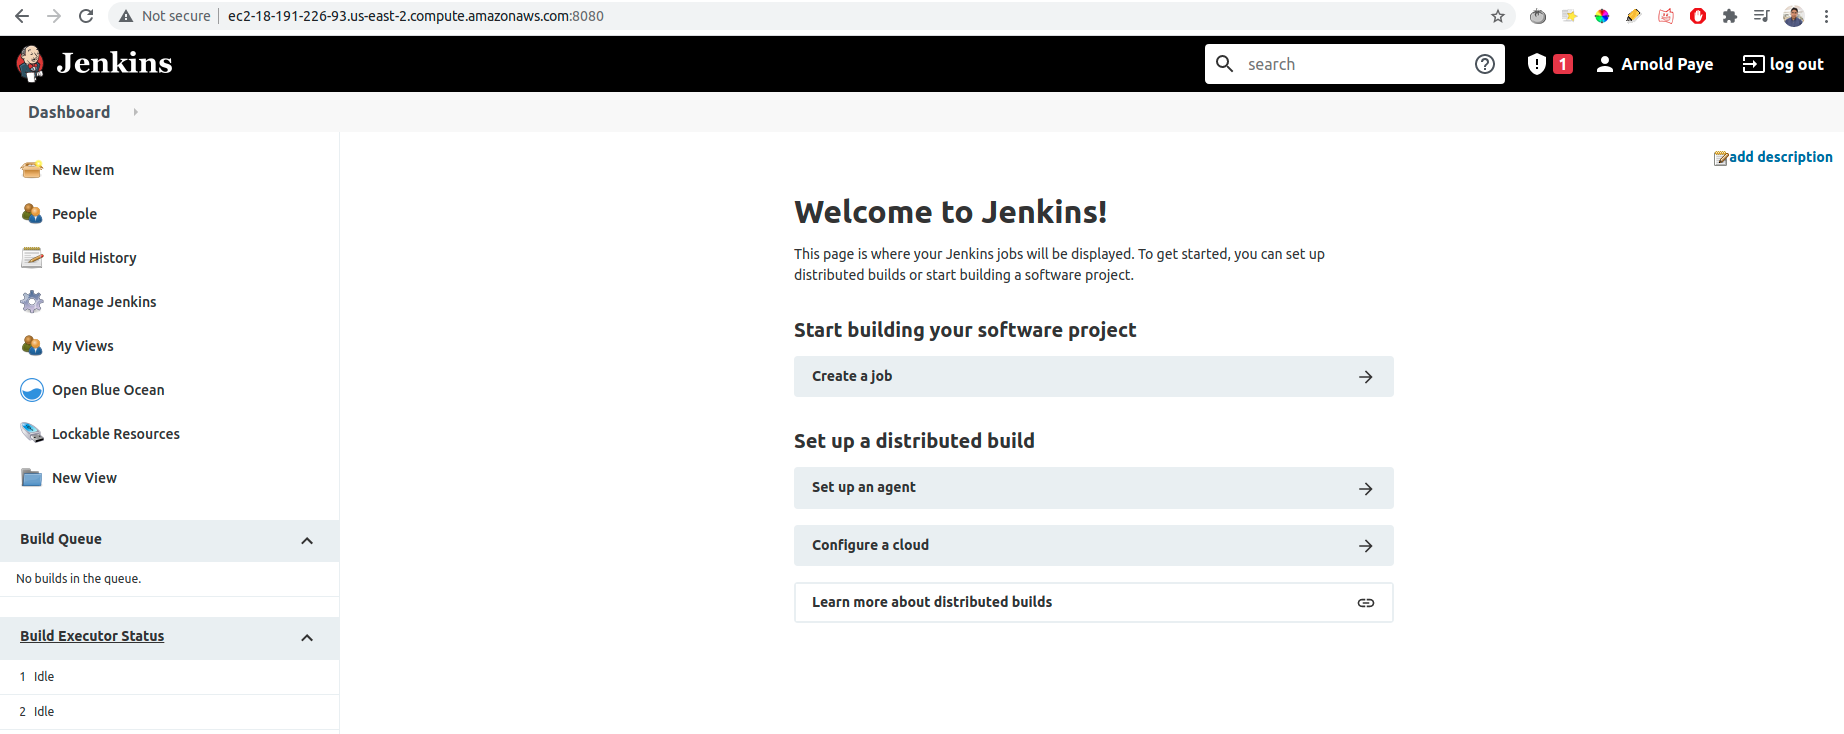Click the People icon in sidebar
Viewport: 1844px width, 734px height.
(x=32, y=214)
